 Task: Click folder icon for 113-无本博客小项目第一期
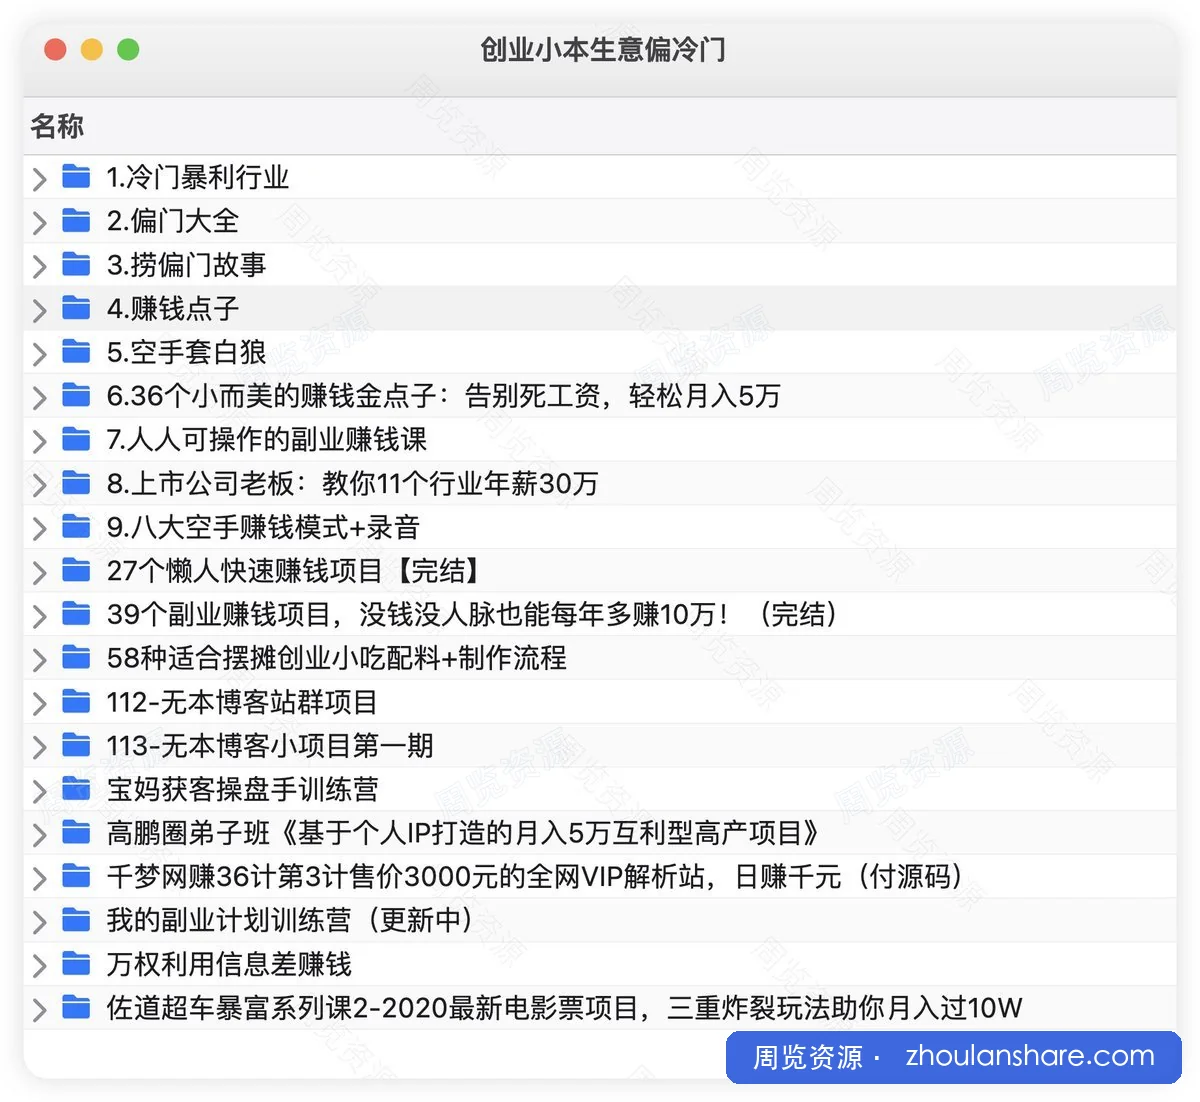click(x=76, y=745)
